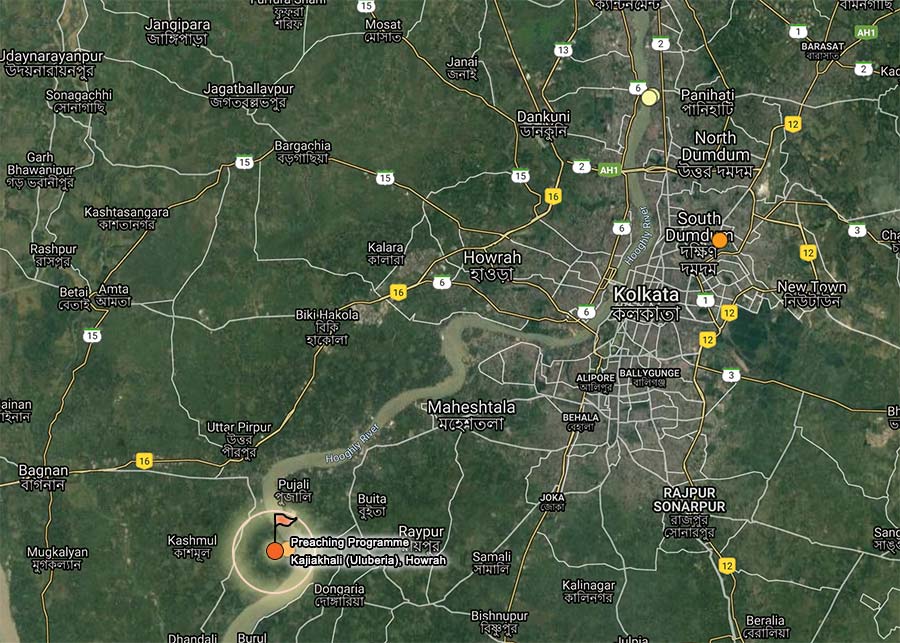
Task: Click the AH1 shield below Dankuni
Action: pos(609,170)
